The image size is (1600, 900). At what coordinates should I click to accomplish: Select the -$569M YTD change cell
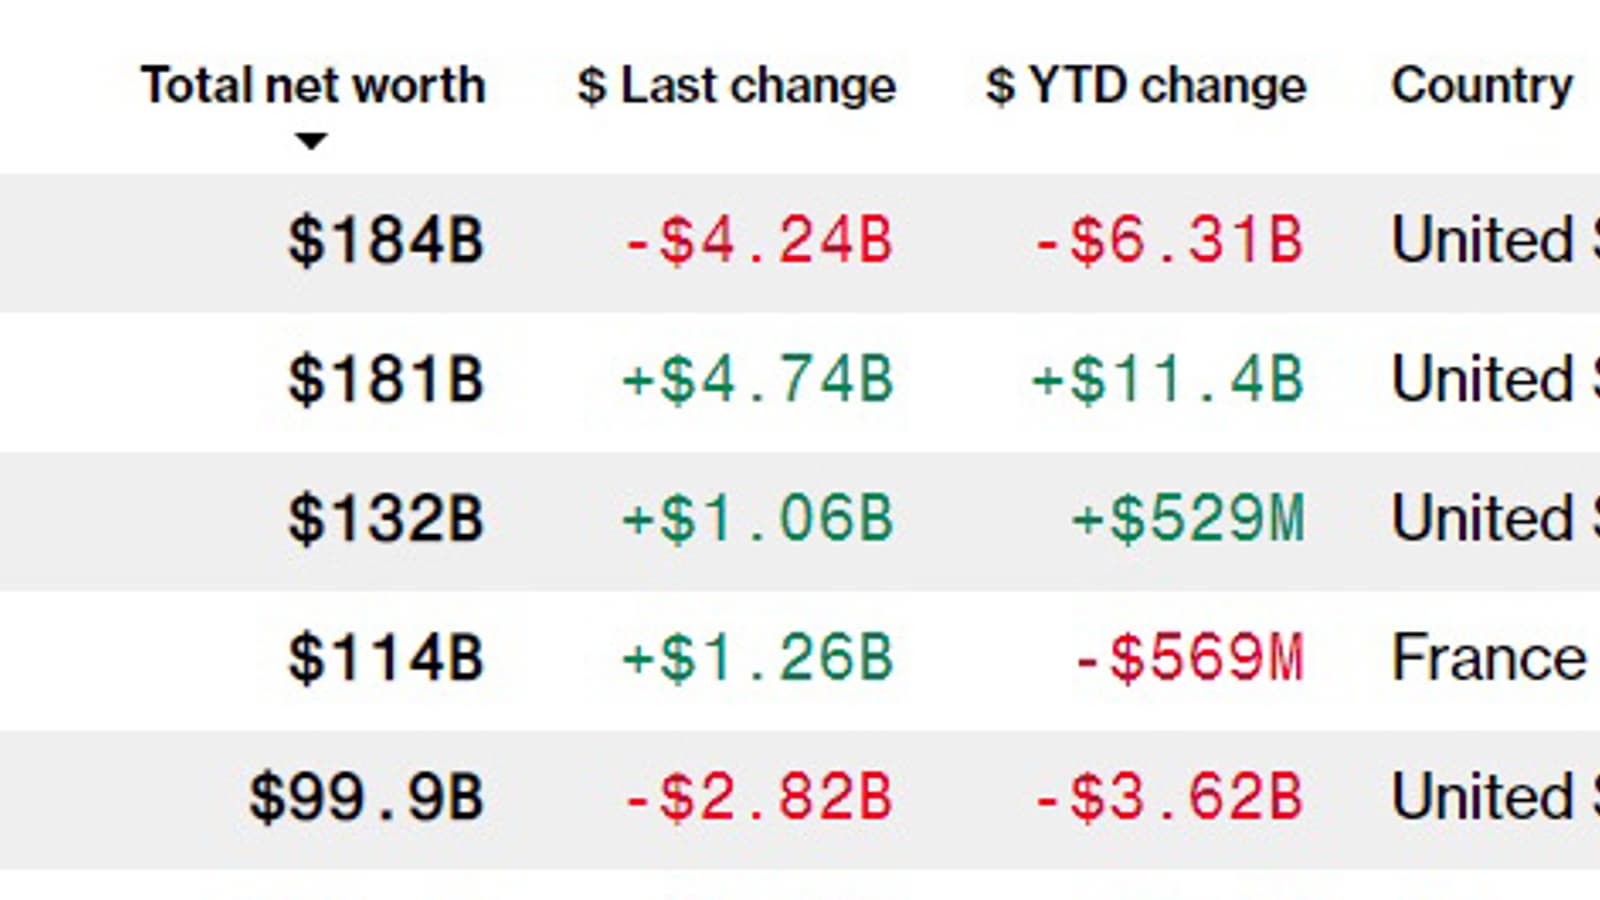(1188, 659)
